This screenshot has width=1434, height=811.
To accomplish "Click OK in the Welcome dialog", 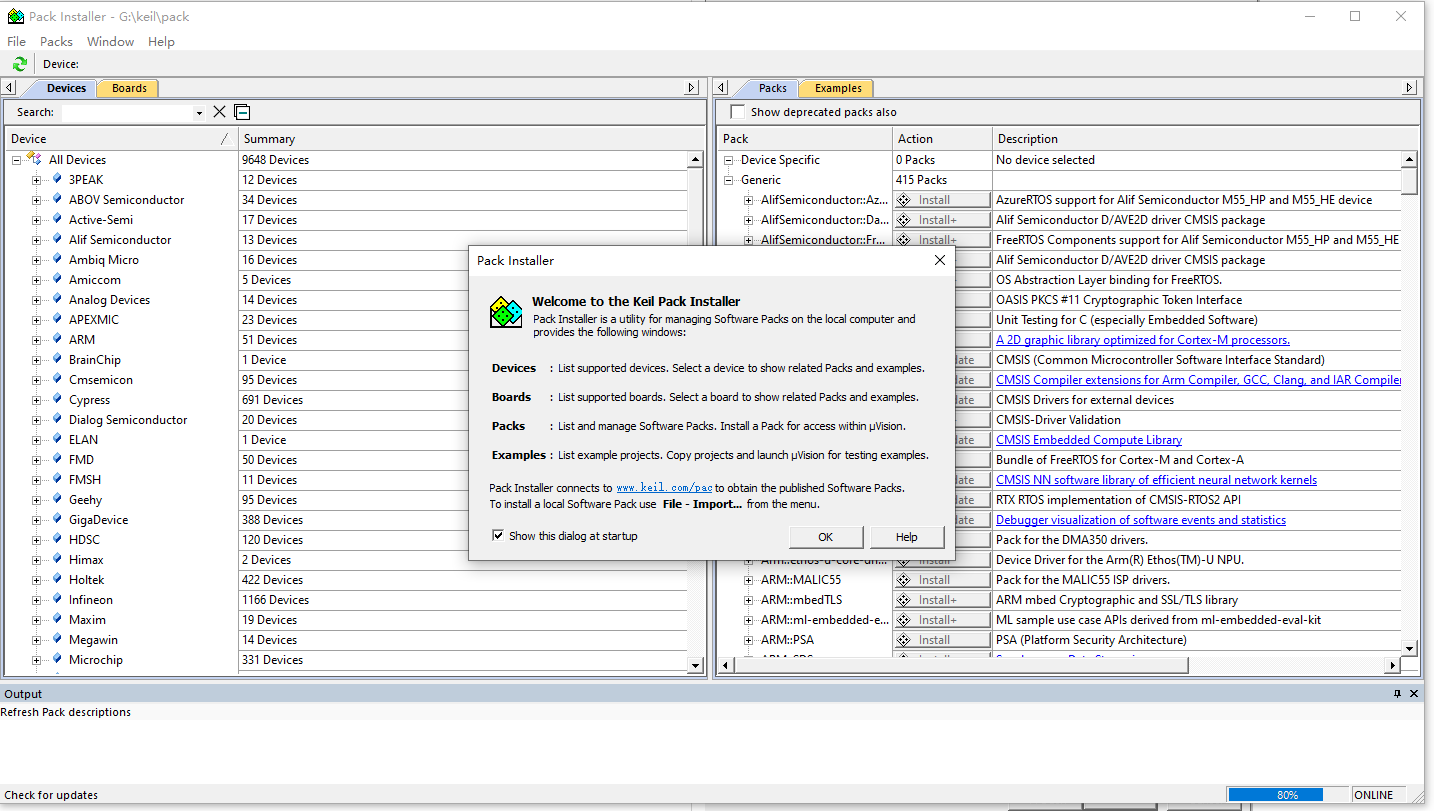I will tap(826, 537).
